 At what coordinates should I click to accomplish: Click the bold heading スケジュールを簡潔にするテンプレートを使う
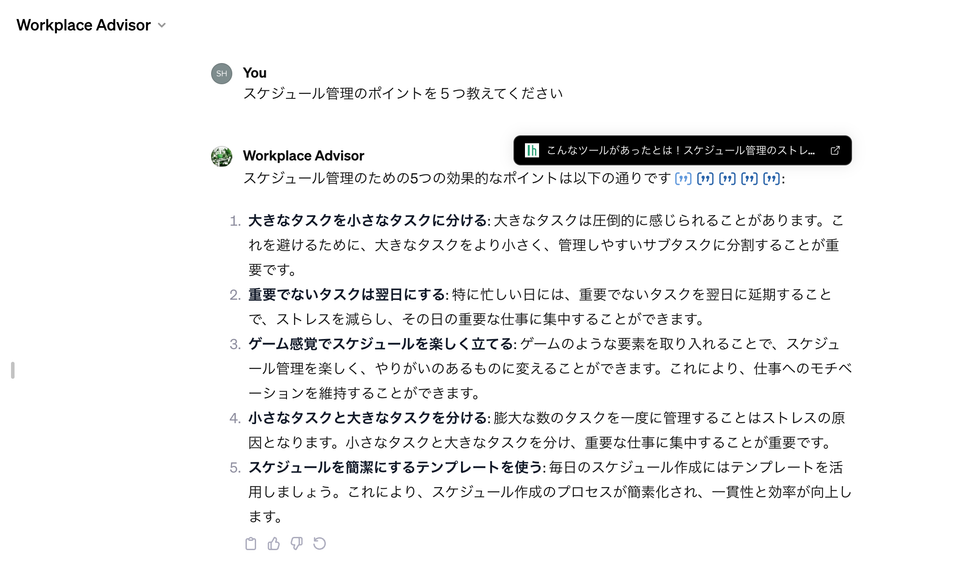(395, 467)
